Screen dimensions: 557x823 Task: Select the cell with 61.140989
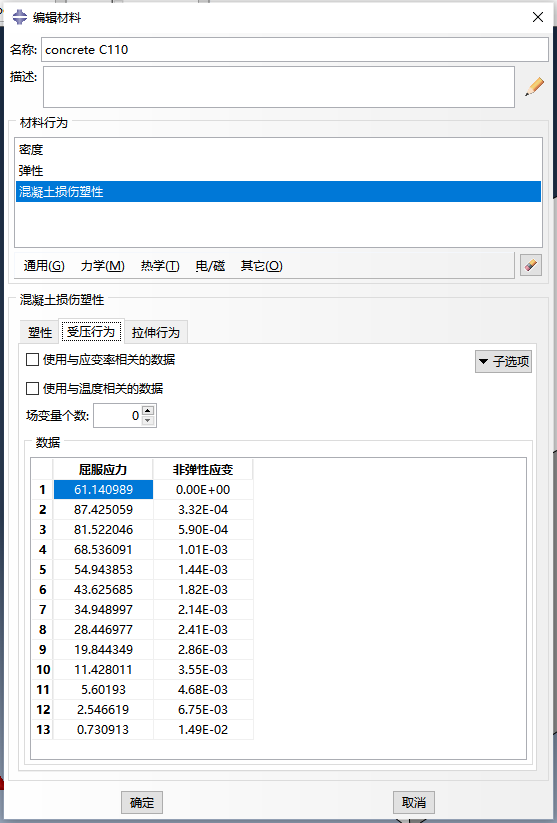(x=103, y=490)
